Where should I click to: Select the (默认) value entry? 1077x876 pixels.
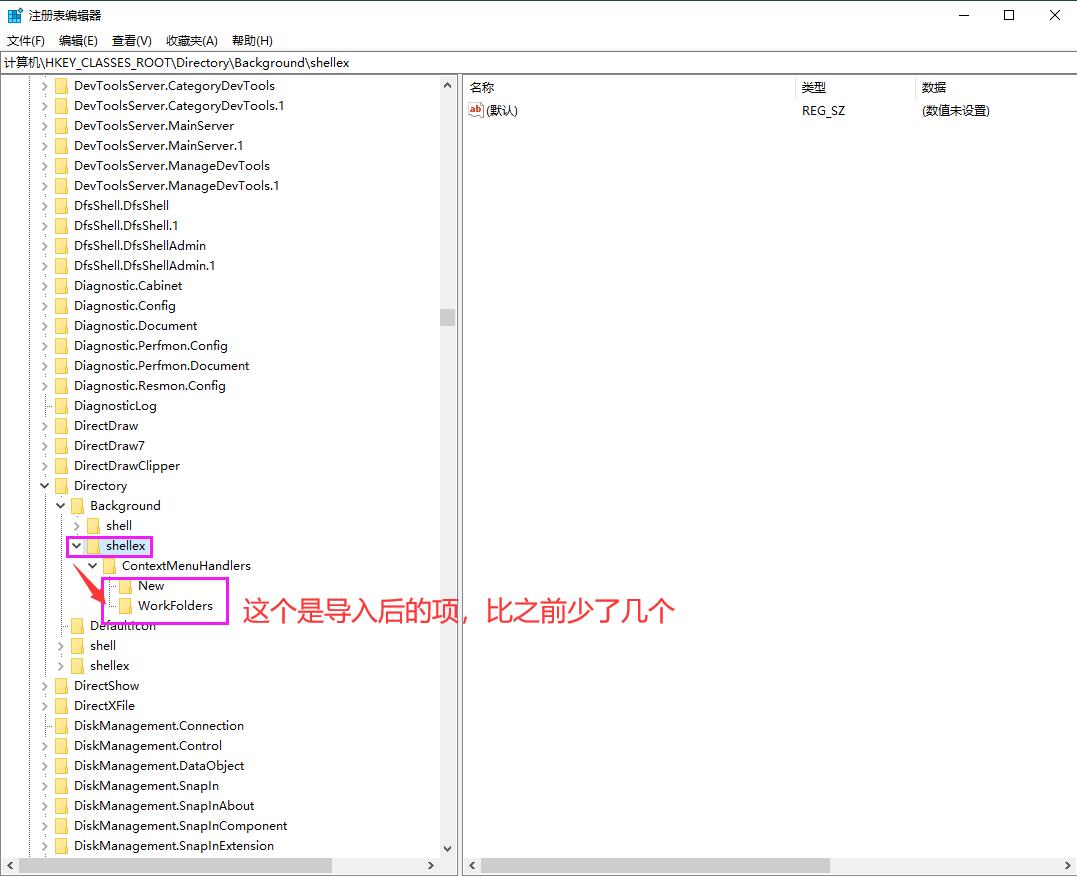point(501,111)
